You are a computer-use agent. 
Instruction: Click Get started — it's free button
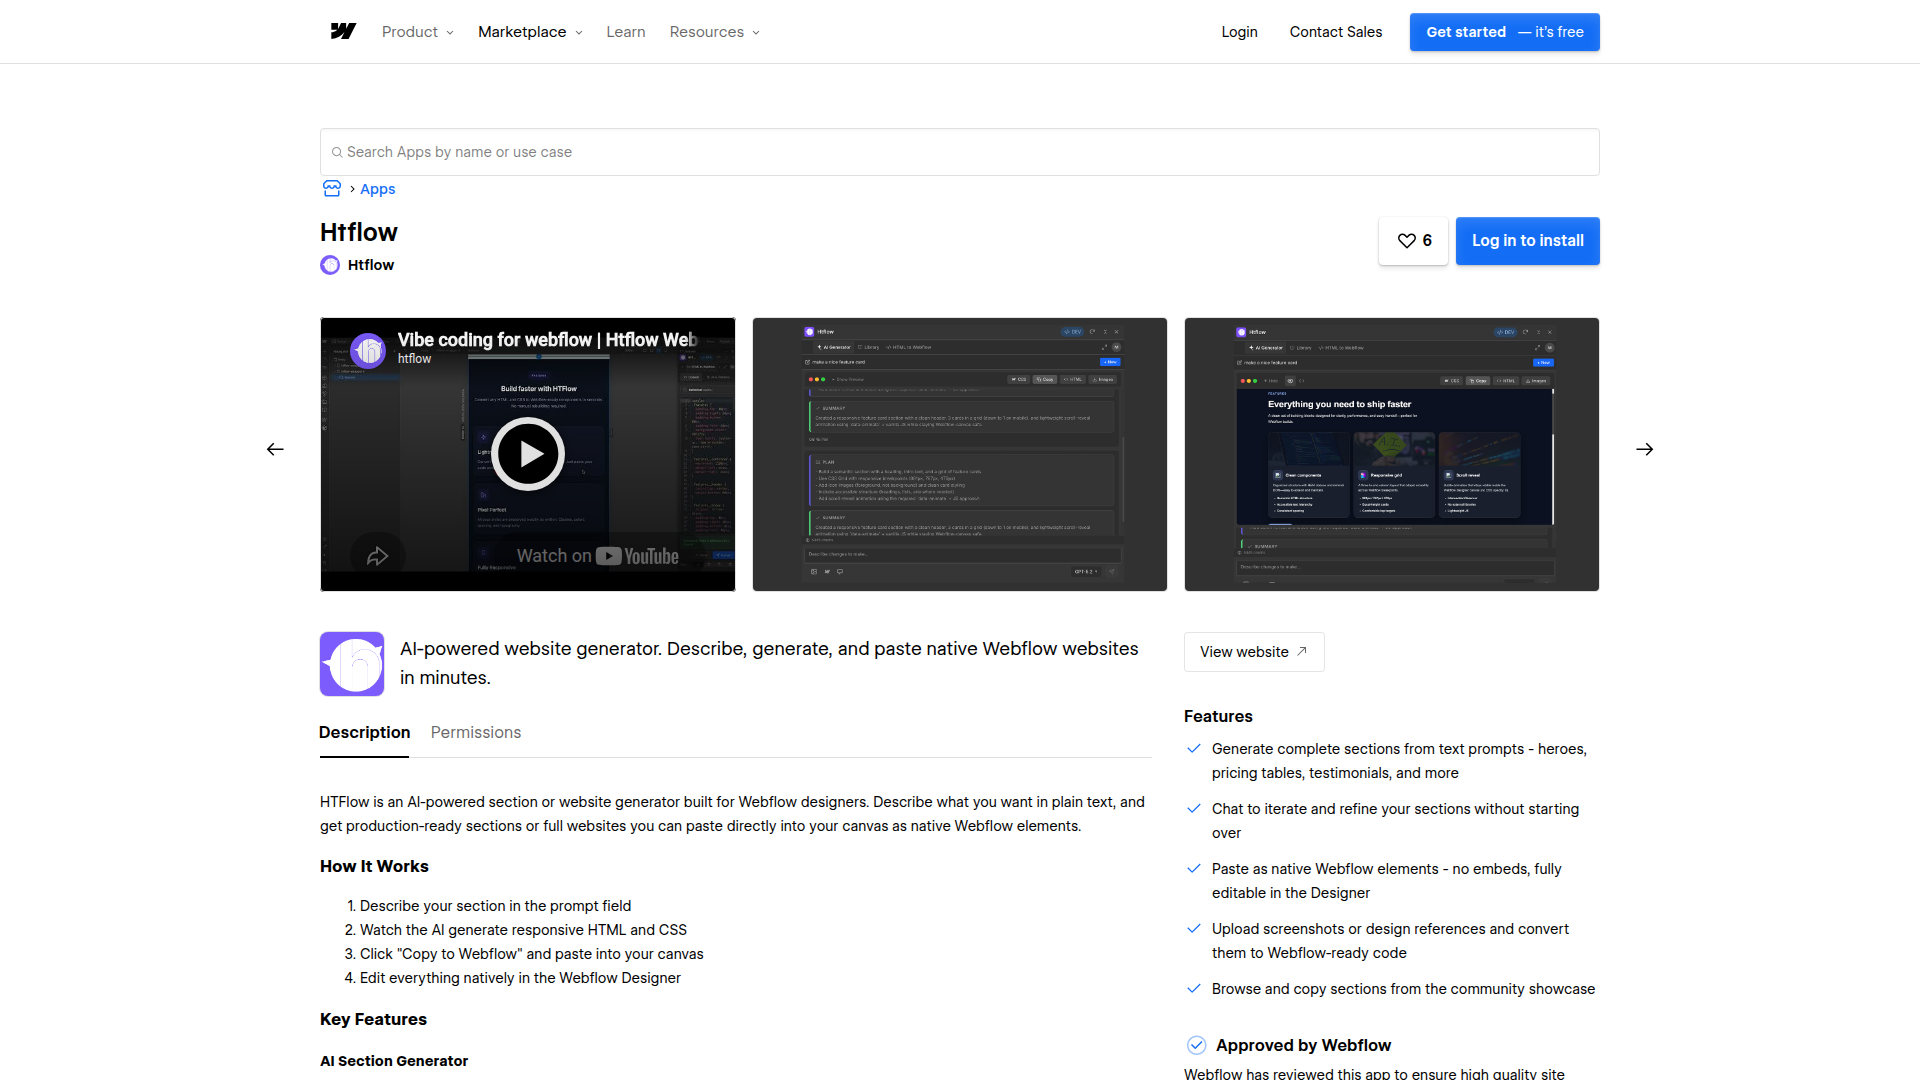click(x=1505, y=32)
